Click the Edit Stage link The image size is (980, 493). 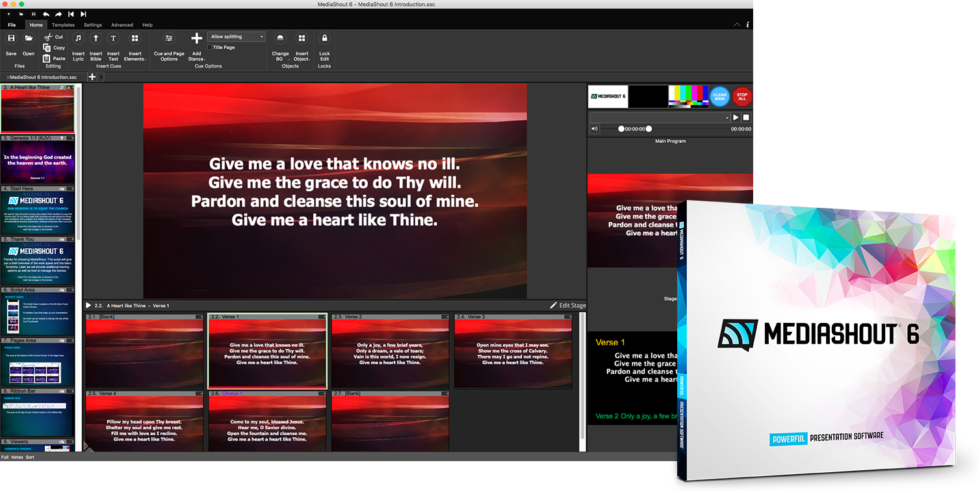click(x=572, y=306)
